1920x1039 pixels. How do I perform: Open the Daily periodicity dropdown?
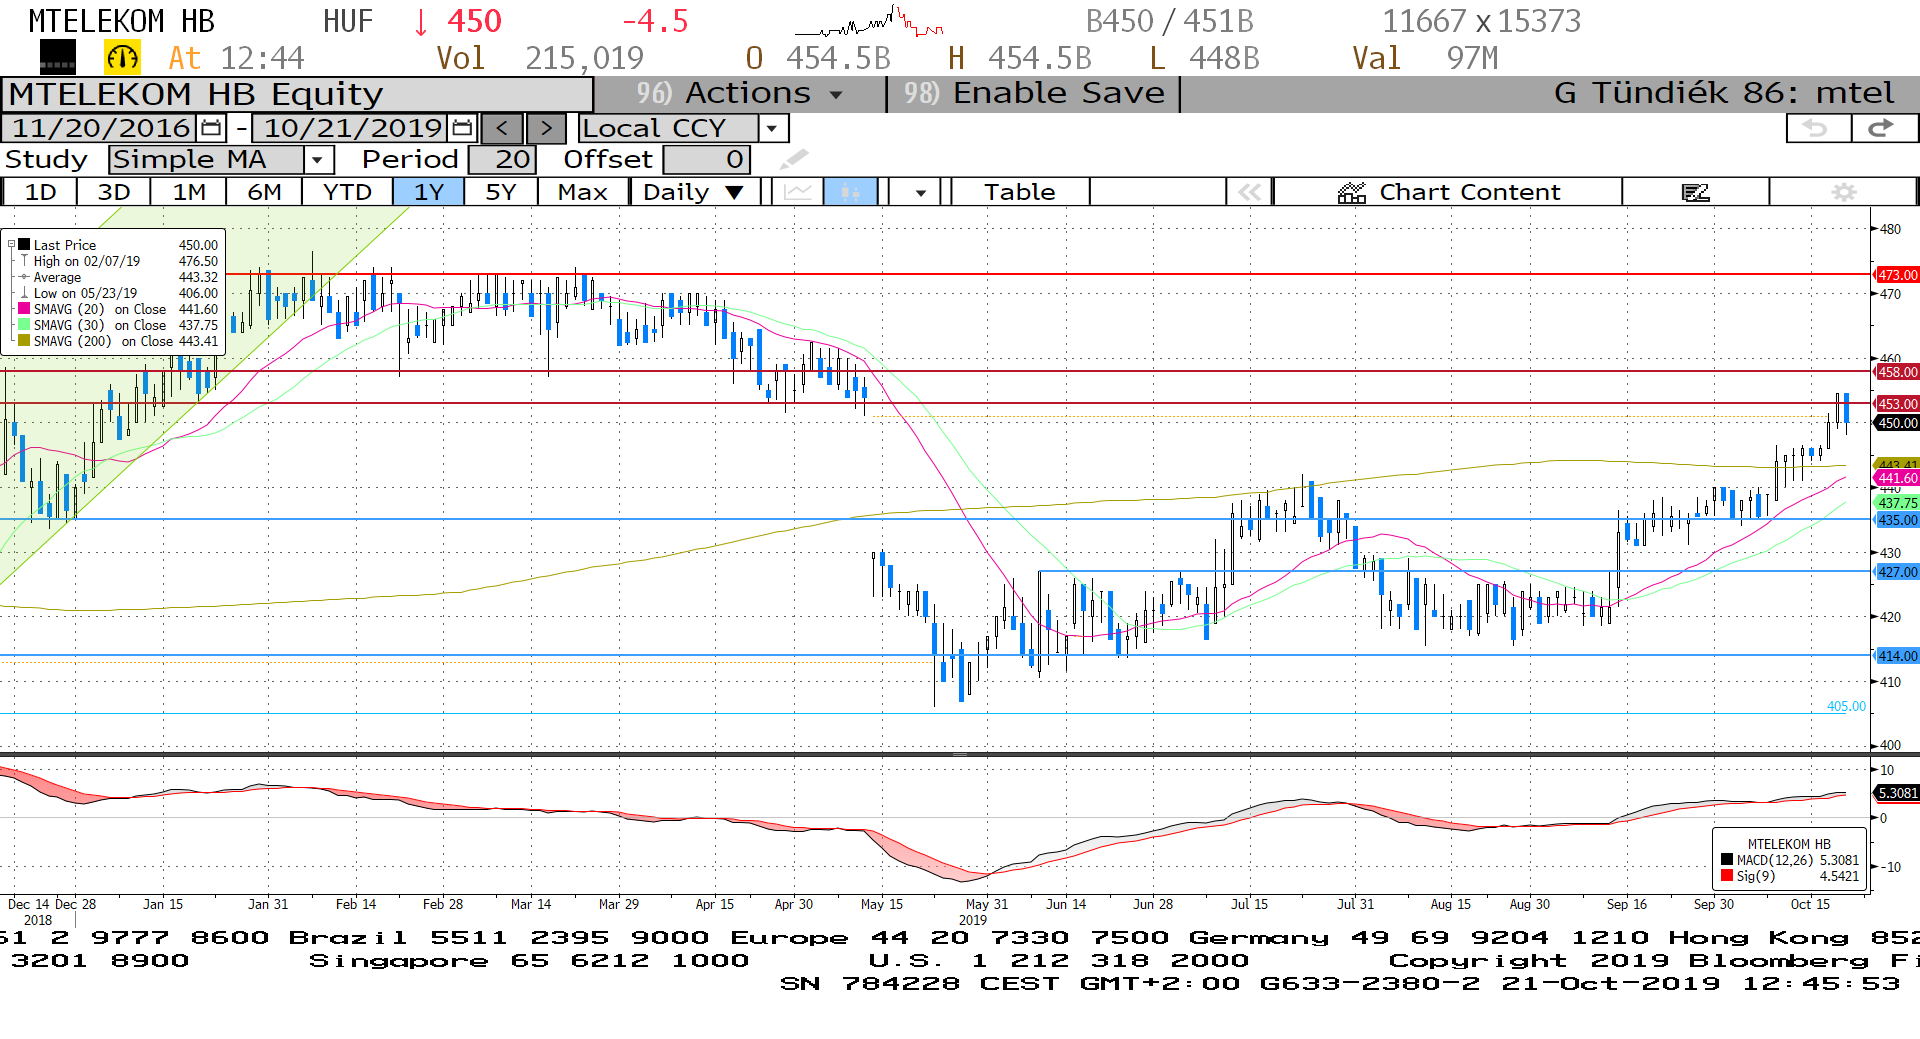[695, 192]
